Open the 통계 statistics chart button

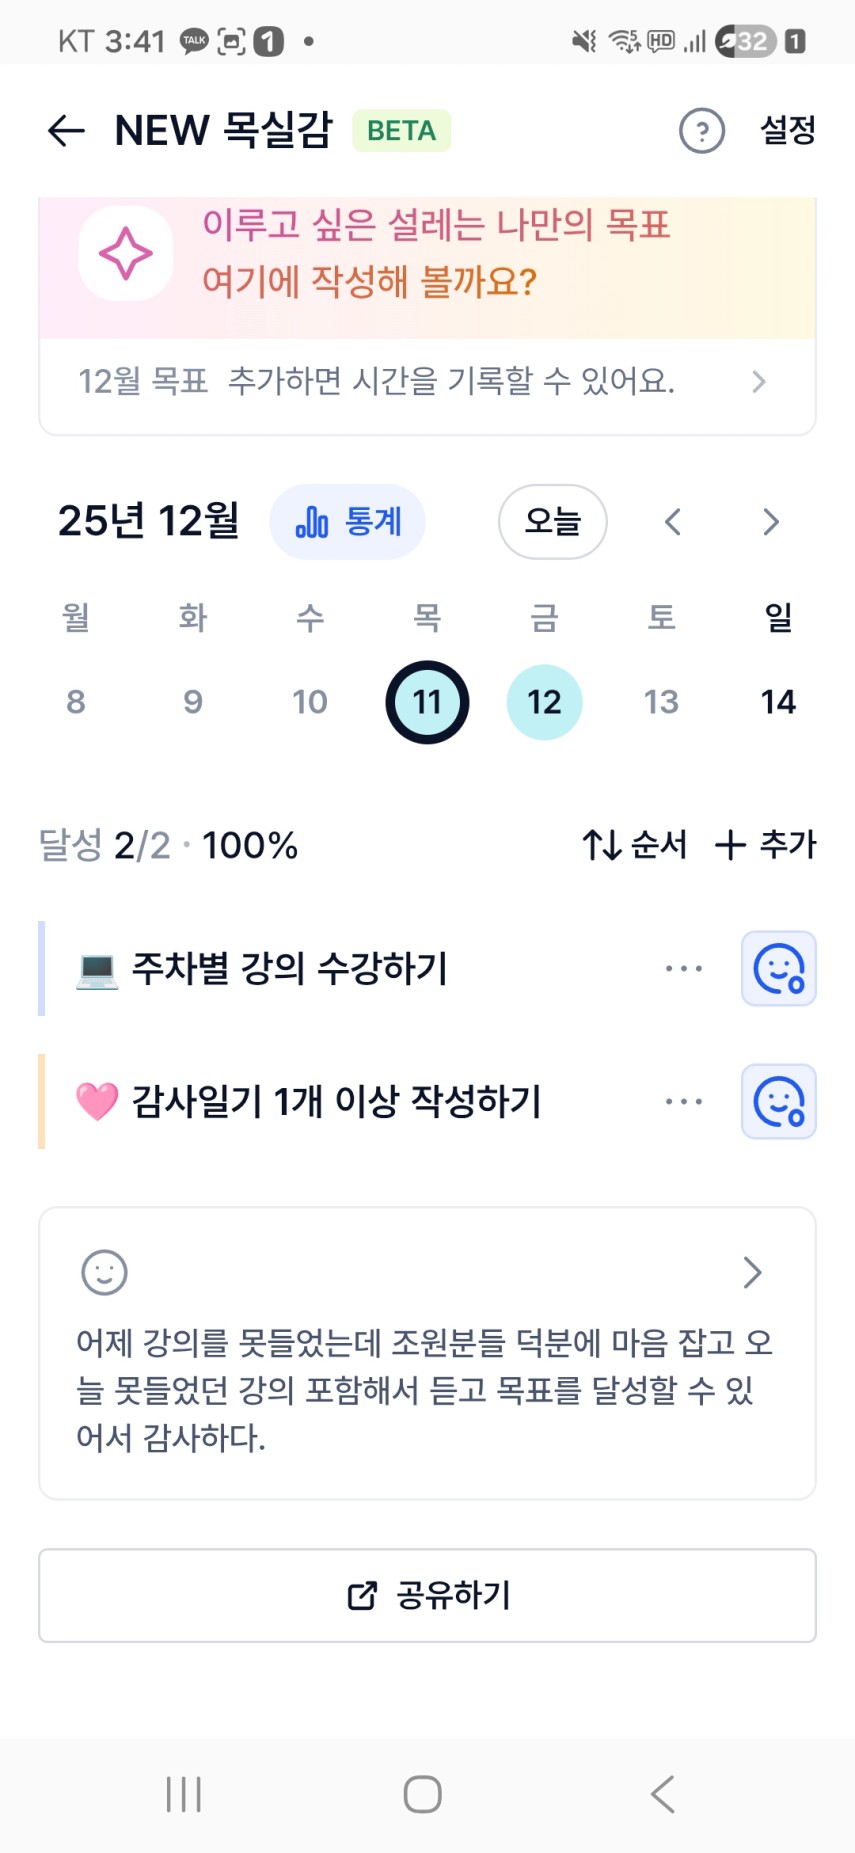tap(347, 522)
